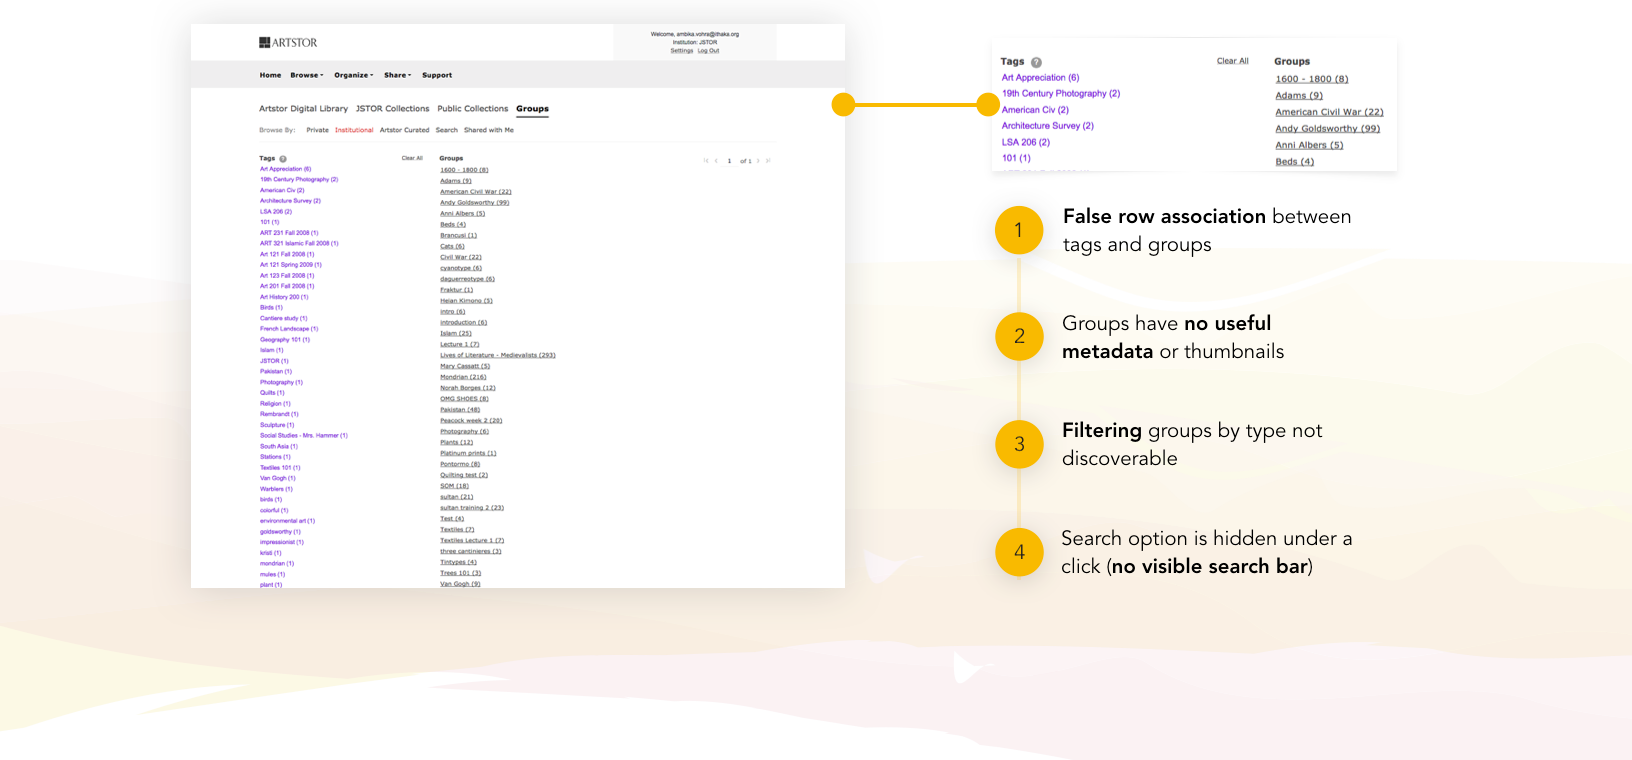The width and height of the screenshot is (1632, 760).
Task: Filter by Geography 101 tag
Action: (285, 340)
